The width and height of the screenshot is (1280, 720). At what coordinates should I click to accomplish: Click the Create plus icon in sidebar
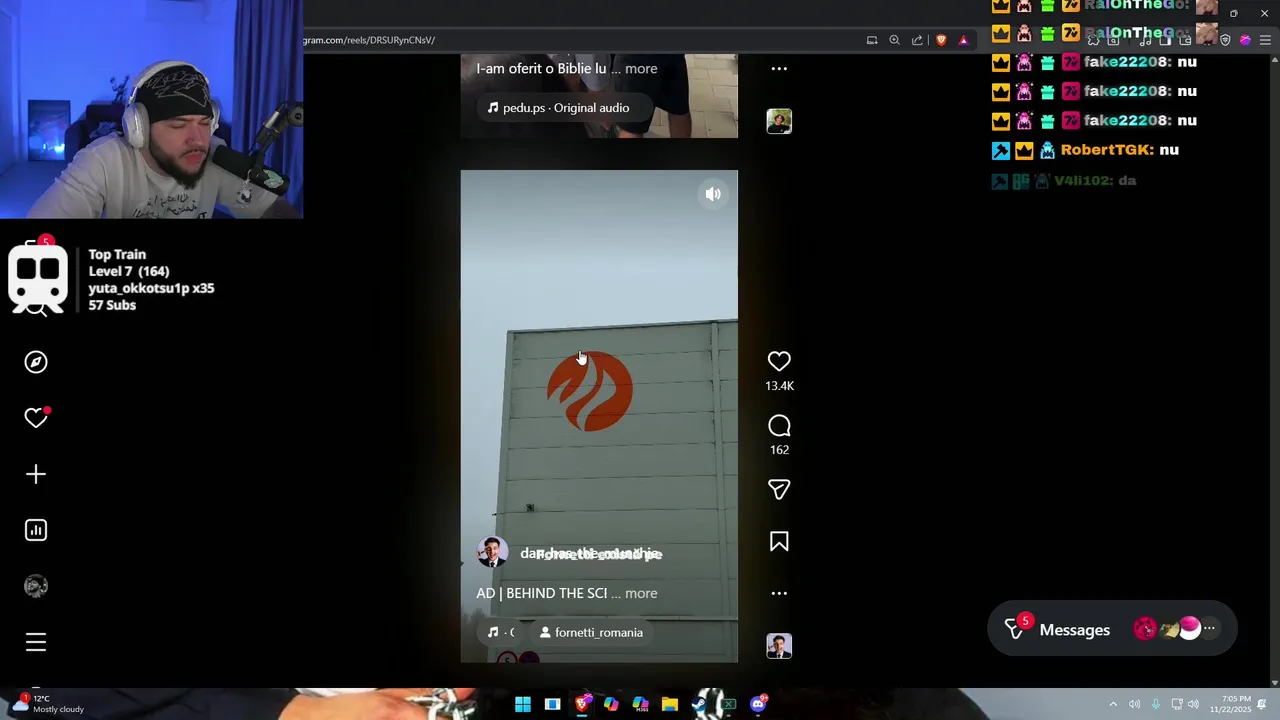(x=36, y=474)
